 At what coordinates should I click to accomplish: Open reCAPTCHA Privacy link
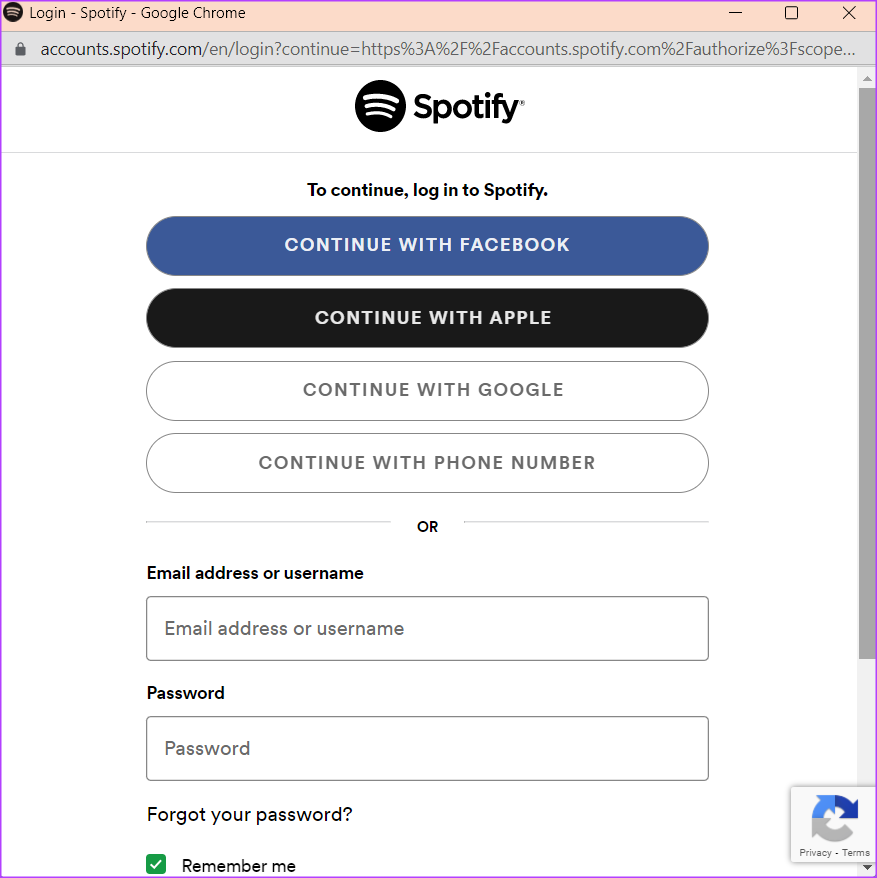[x=815, y=853]
